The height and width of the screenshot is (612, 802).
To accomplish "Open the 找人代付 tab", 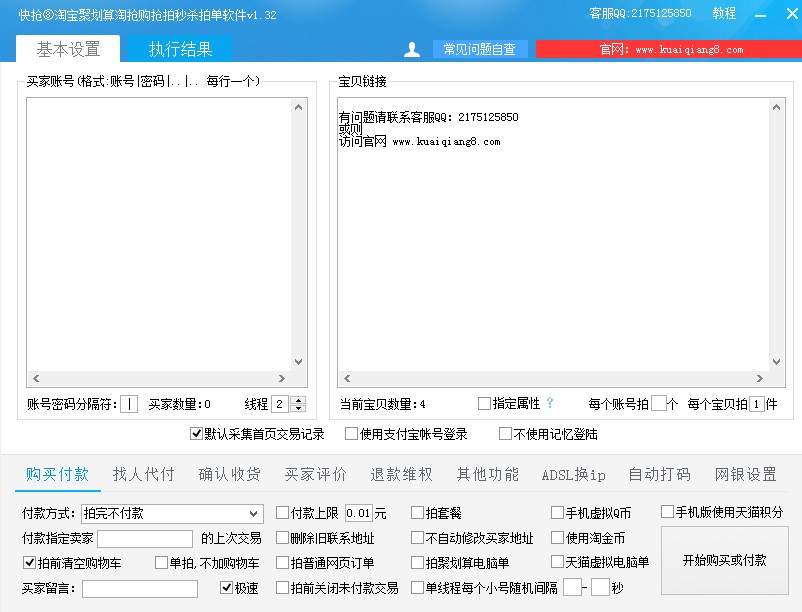I will (x=143, y=474).
